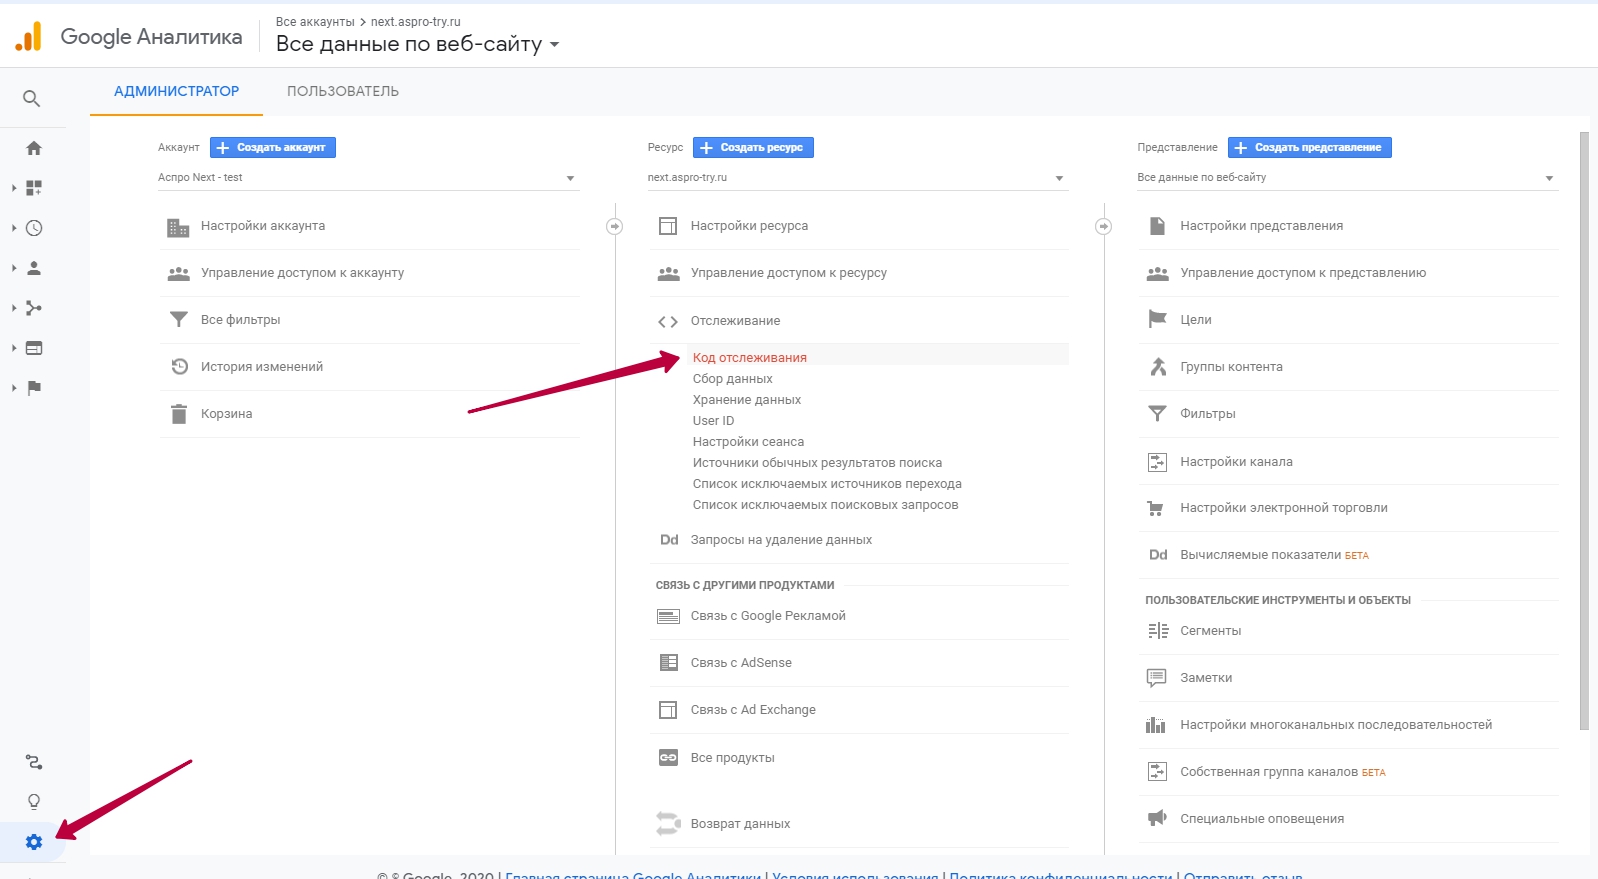Click the Создать представление button
This screenshot has width=1598, height=879.
(x=1310, y=148)
